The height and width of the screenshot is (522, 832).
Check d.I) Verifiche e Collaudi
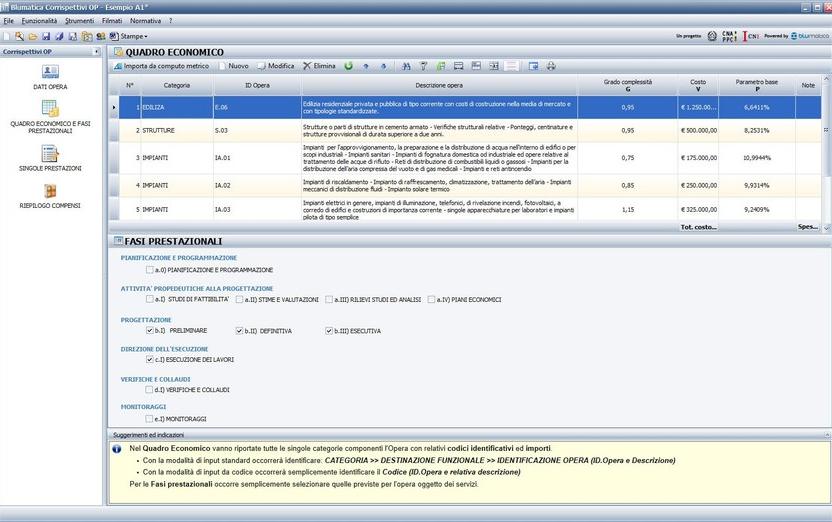(150, 389)
